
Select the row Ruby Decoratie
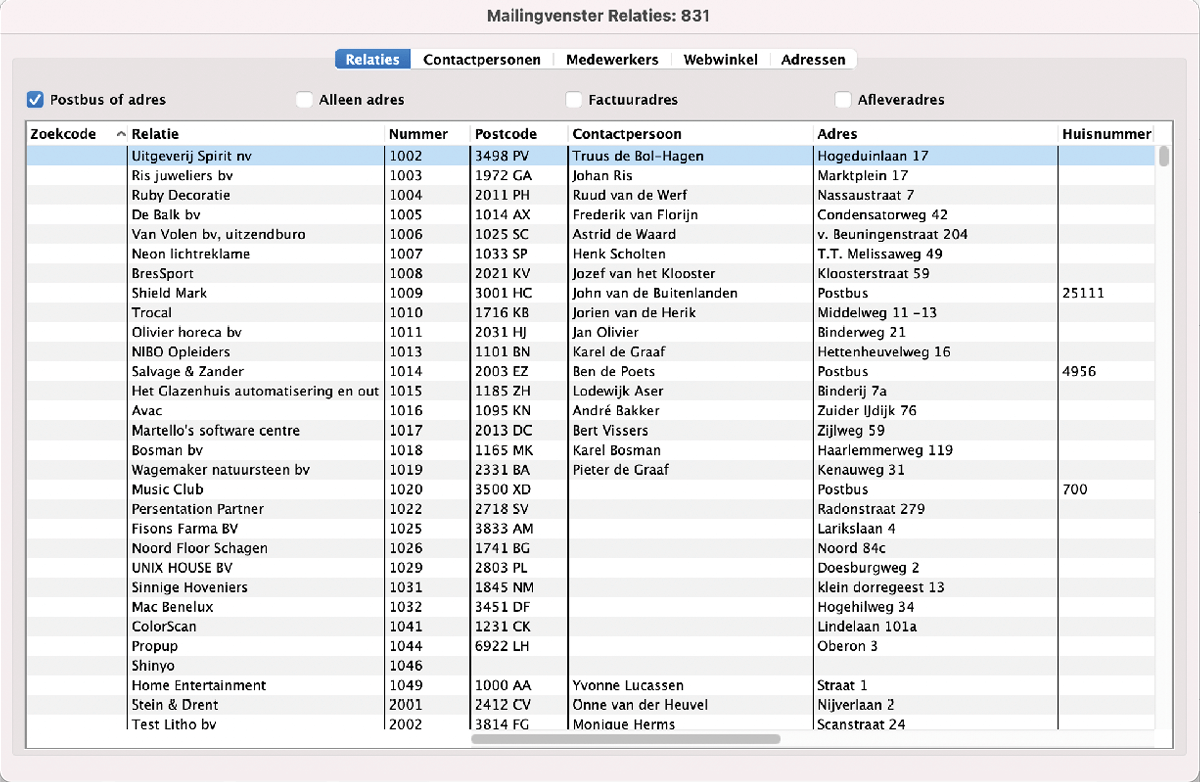[x=590, y=195]
